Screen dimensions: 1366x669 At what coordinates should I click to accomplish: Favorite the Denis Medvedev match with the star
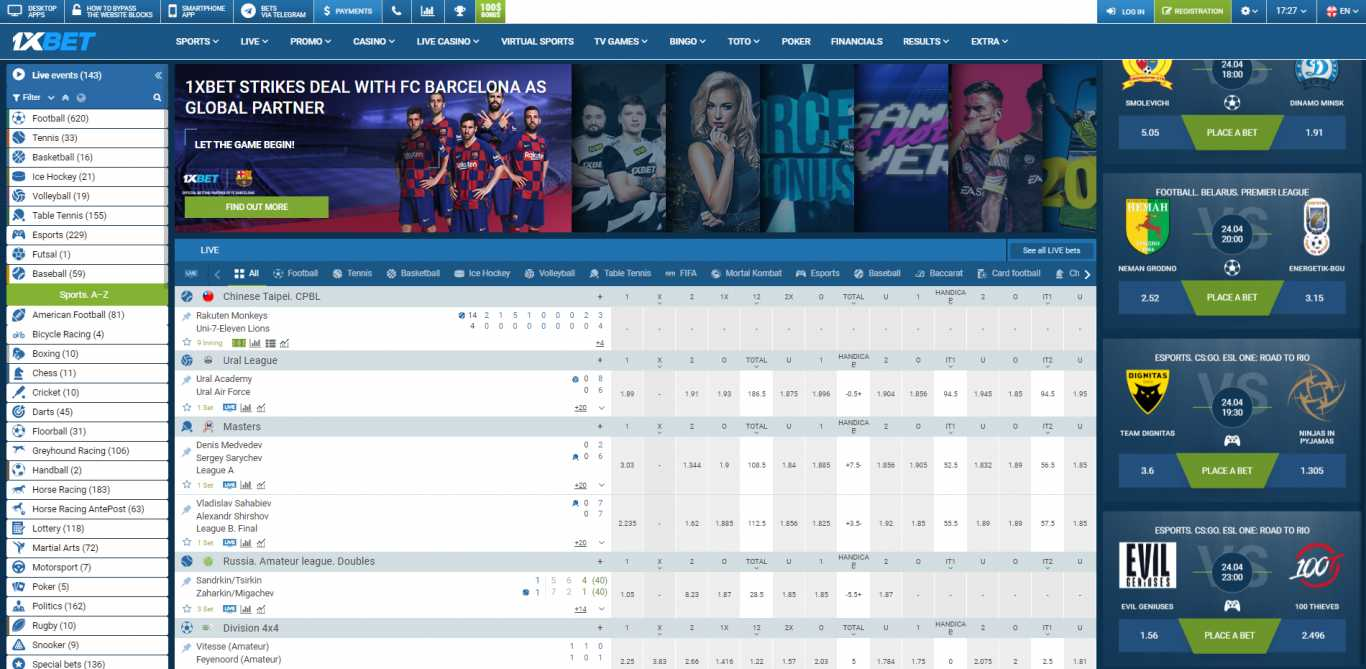186,485
